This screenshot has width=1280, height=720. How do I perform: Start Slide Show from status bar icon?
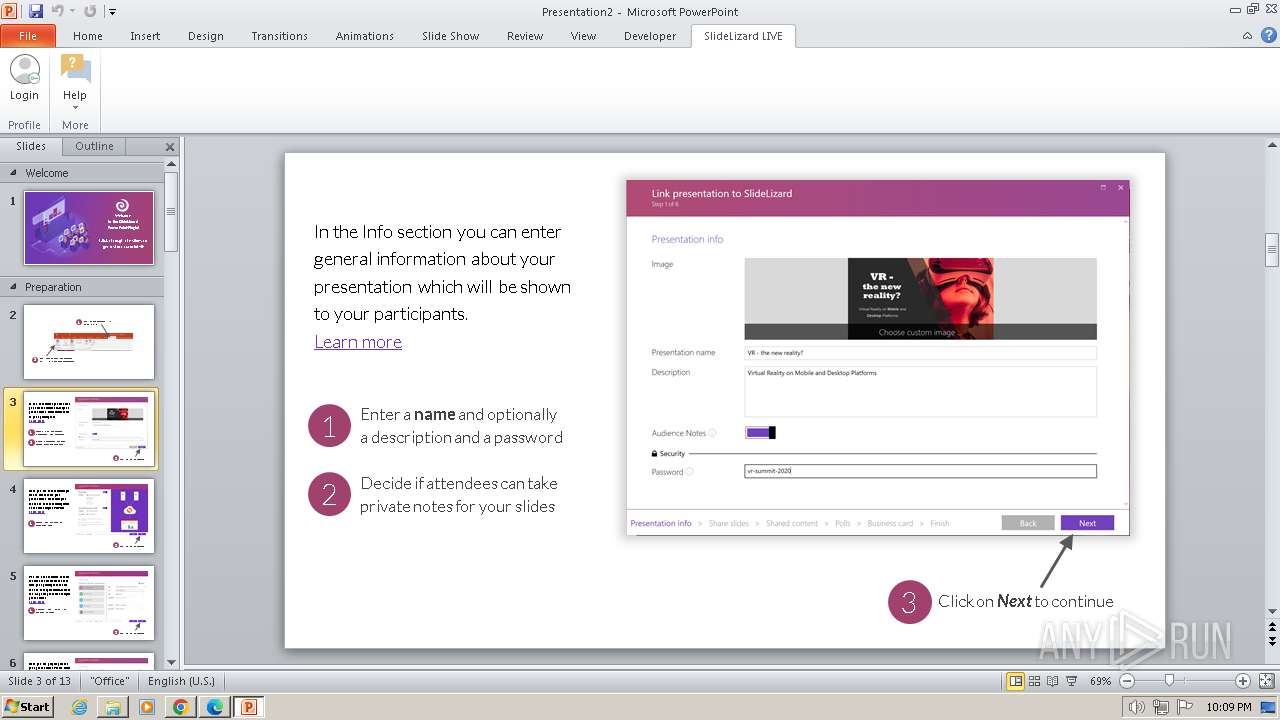1071,681
